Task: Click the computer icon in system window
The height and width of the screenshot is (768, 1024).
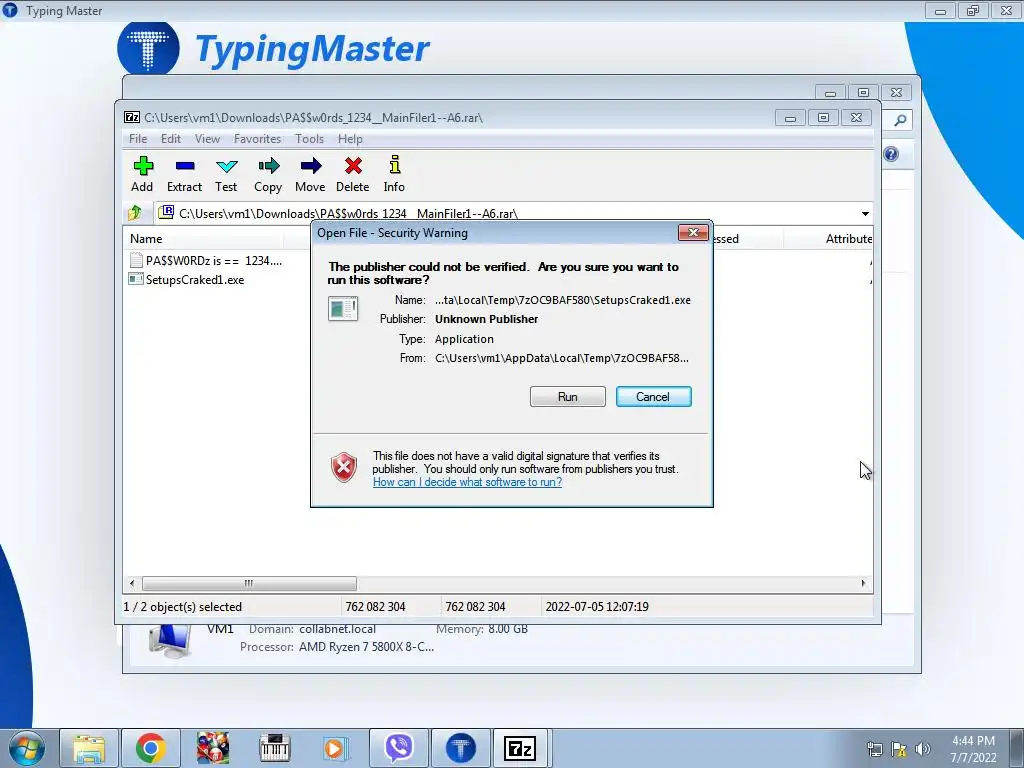Action: tap(170, 641)
